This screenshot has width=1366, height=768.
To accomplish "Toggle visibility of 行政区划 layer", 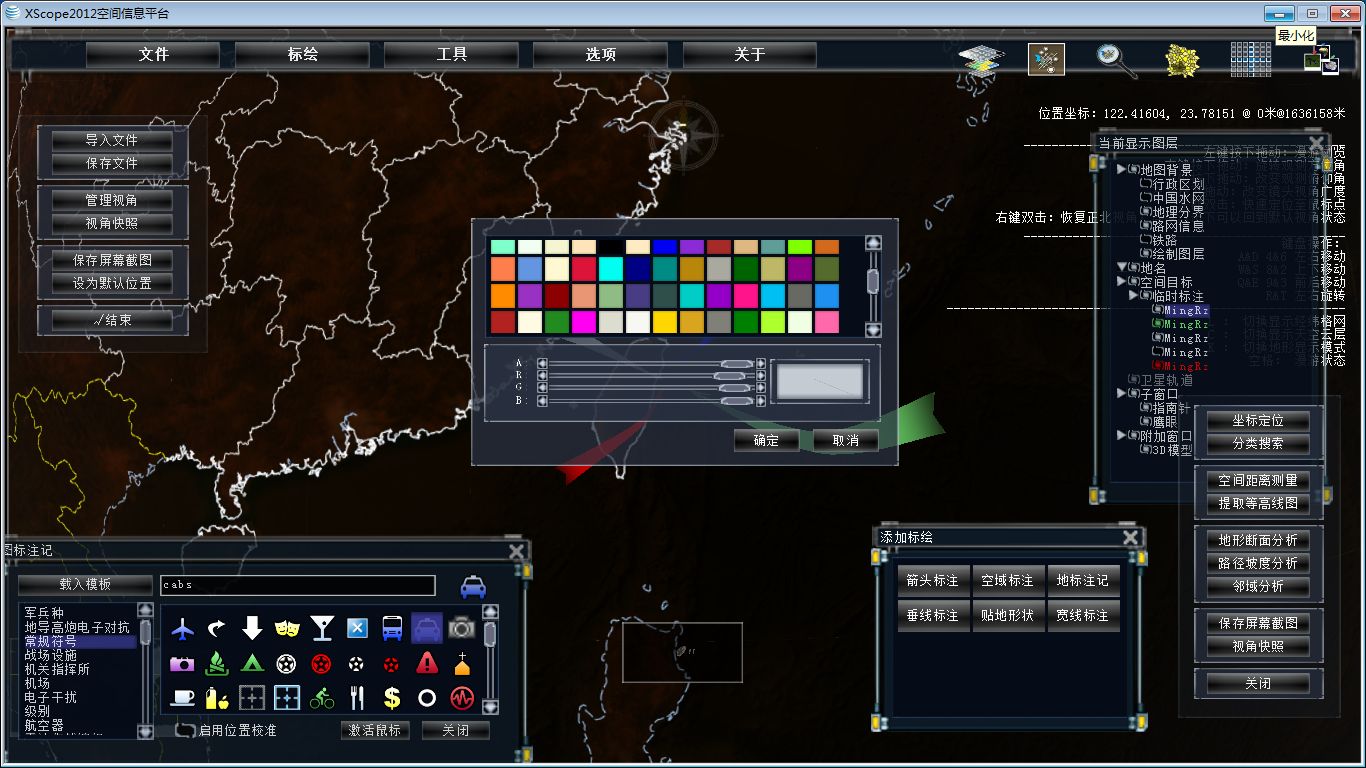I will point(1145,184).
